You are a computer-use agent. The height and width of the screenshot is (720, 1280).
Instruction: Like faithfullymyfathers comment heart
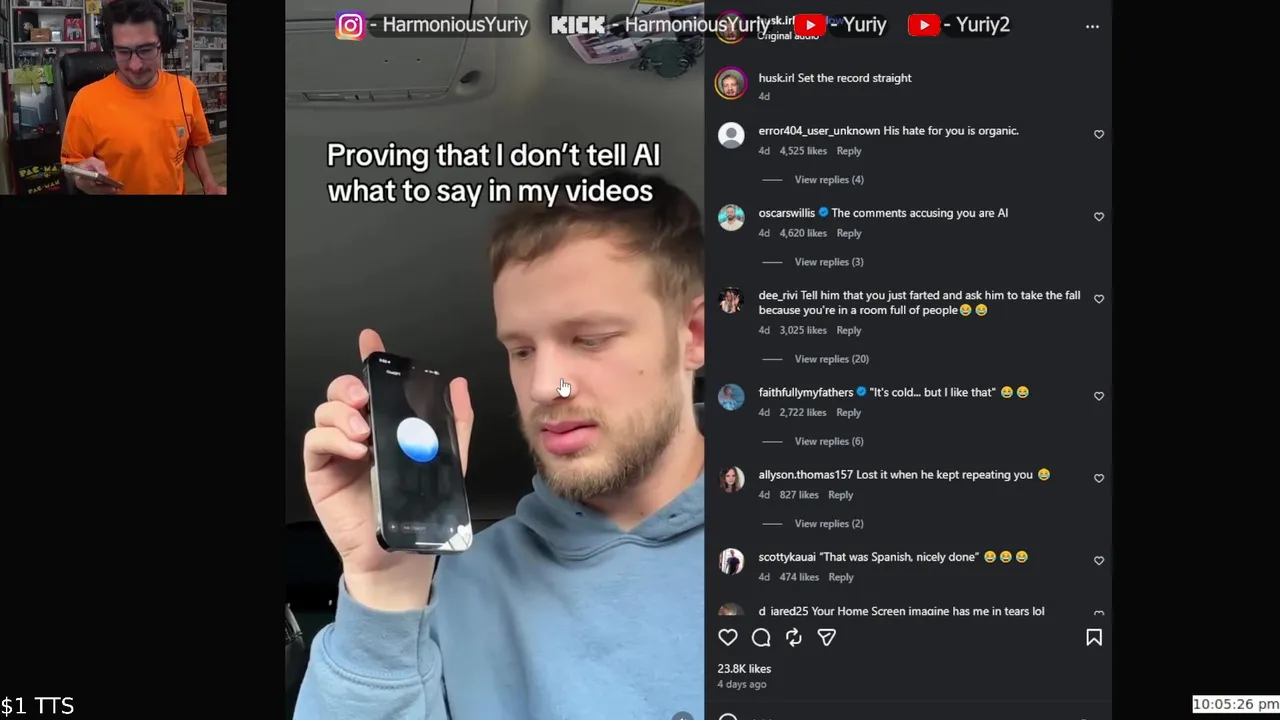click(x=1099, y=396)
